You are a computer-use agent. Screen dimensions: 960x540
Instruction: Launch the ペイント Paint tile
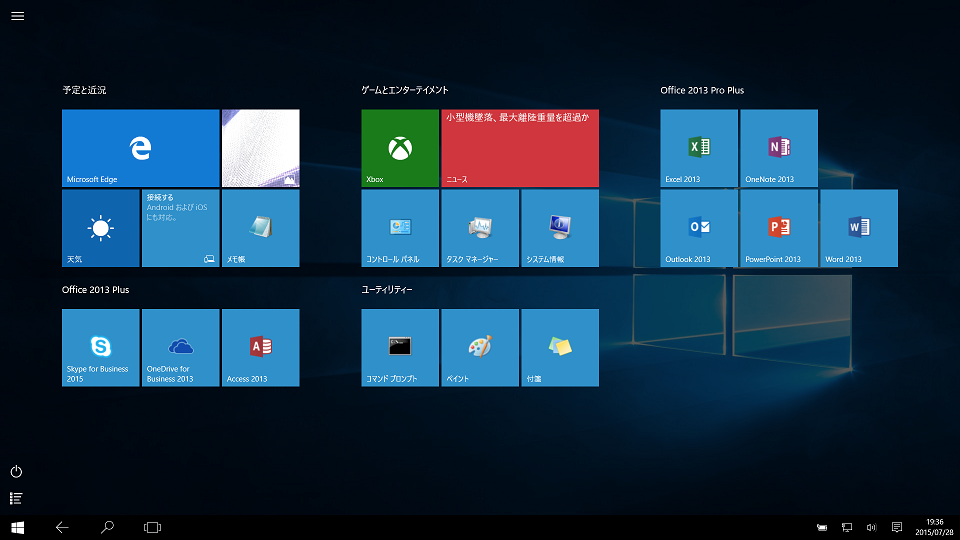click(480, 348)
